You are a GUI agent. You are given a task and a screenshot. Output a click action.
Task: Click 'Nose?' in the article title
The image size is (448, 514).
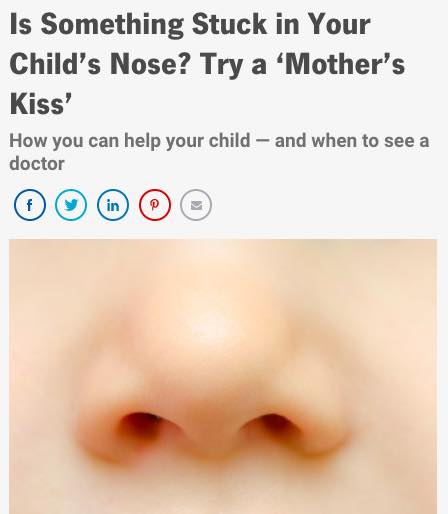pyautogui.click(x=151, y=64)
